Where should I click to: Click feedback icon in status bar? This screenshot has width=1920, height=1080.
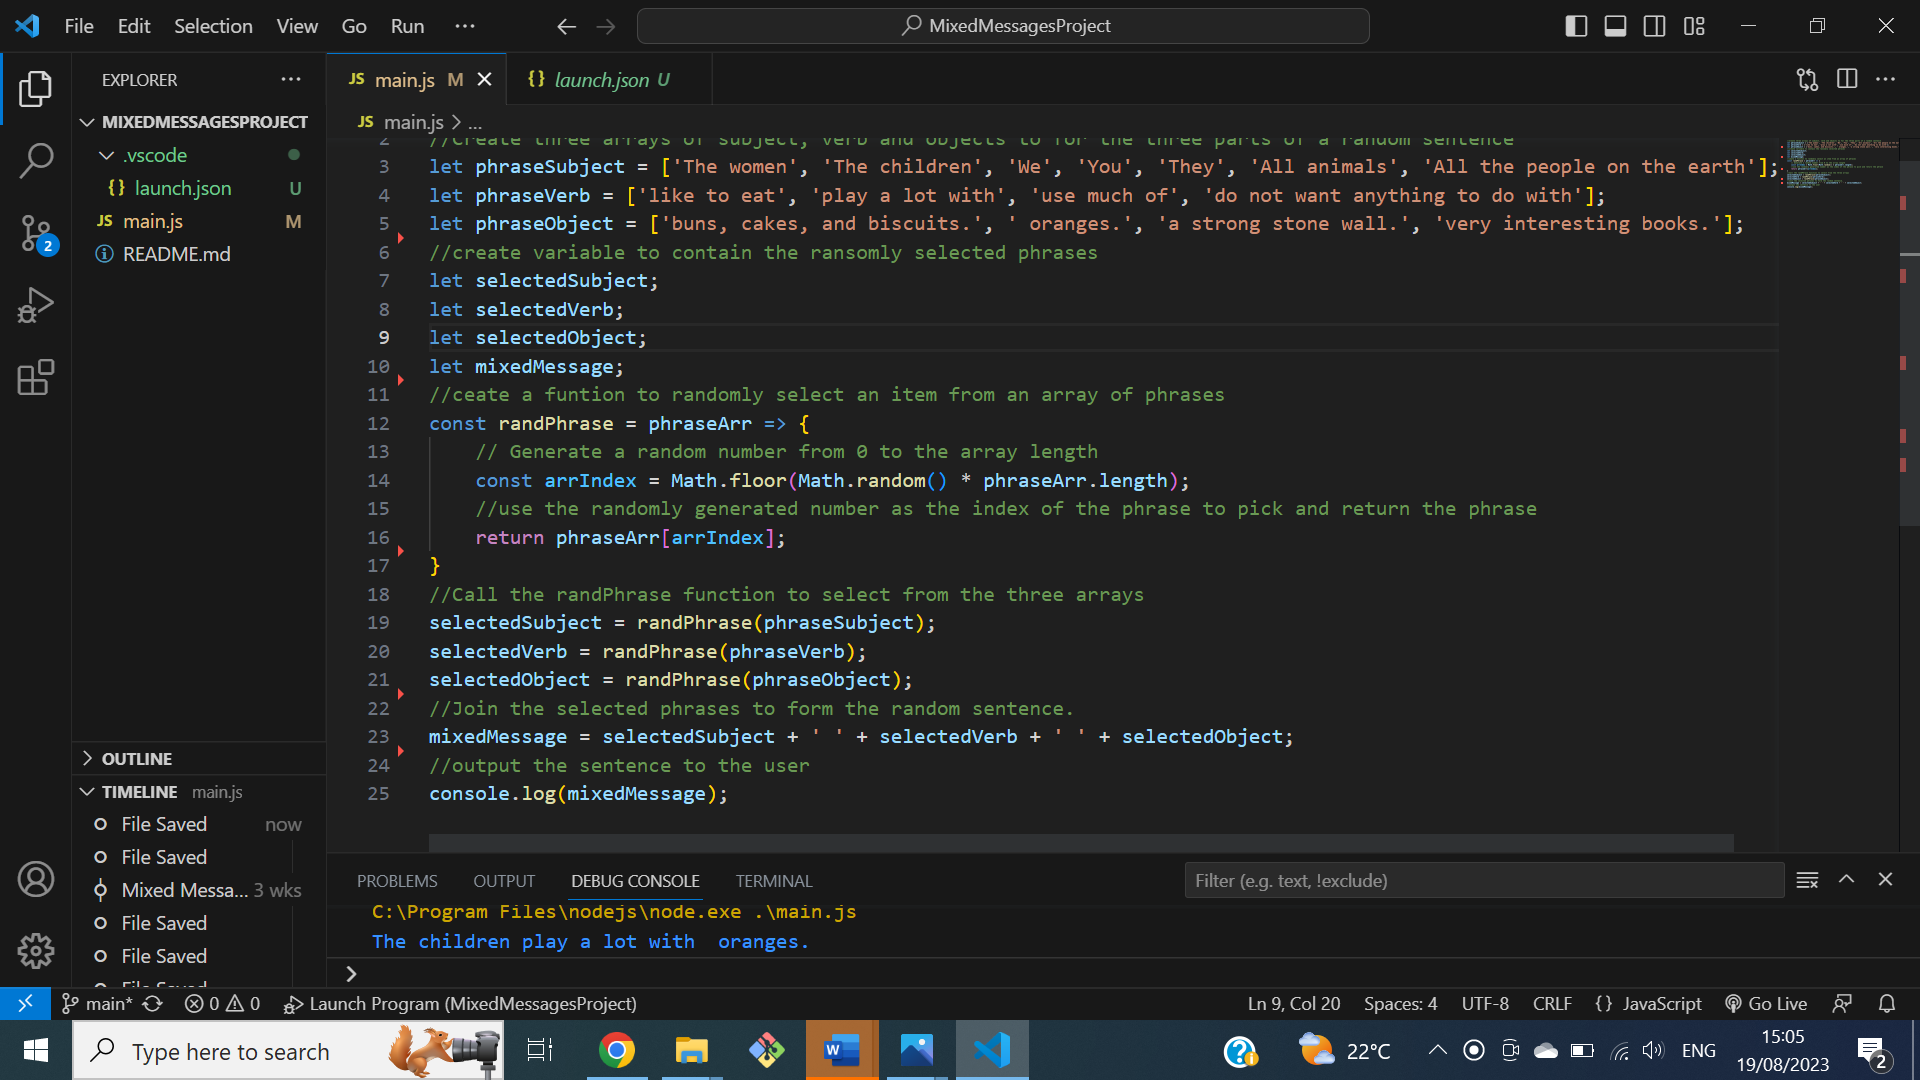point(1842,1003)
